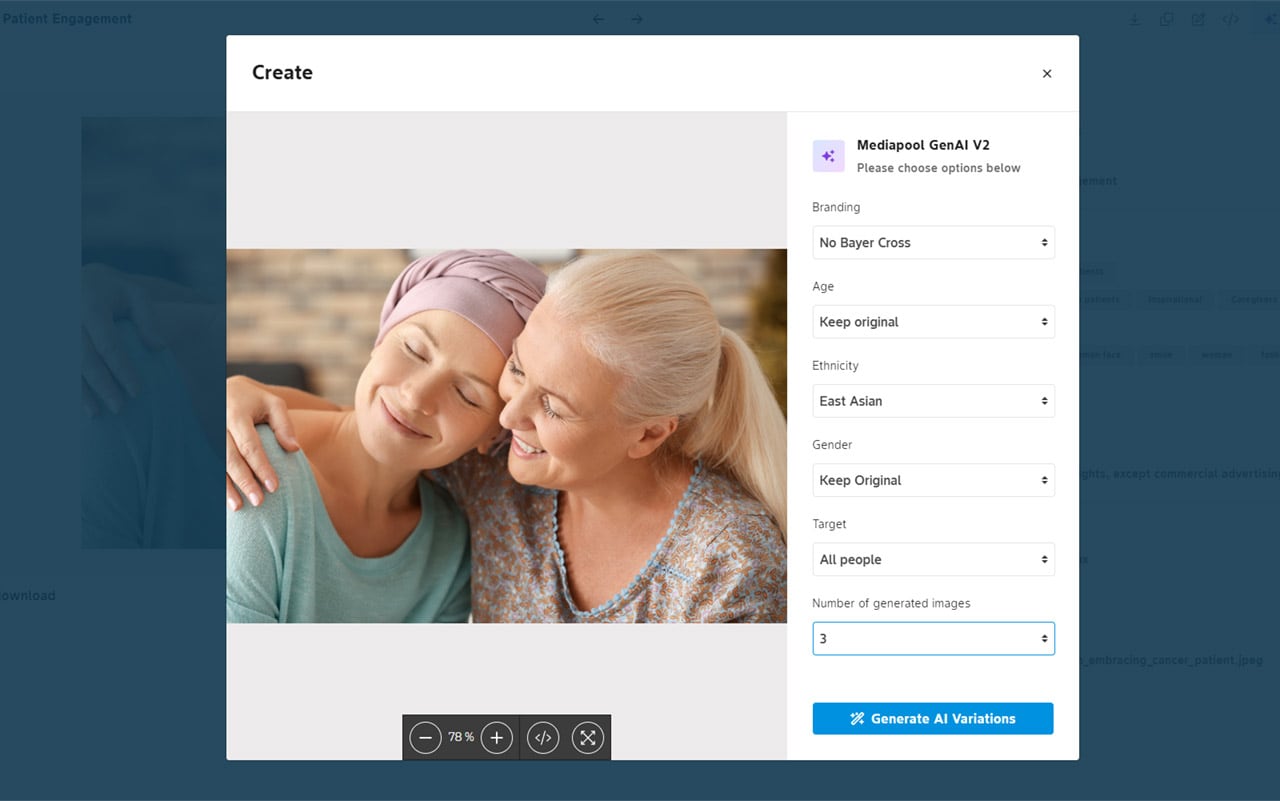The height and width of the screenshot is (801, 1280).
Task: Click the code brackets icon in zoom toolbar
Action: (543, 738)
